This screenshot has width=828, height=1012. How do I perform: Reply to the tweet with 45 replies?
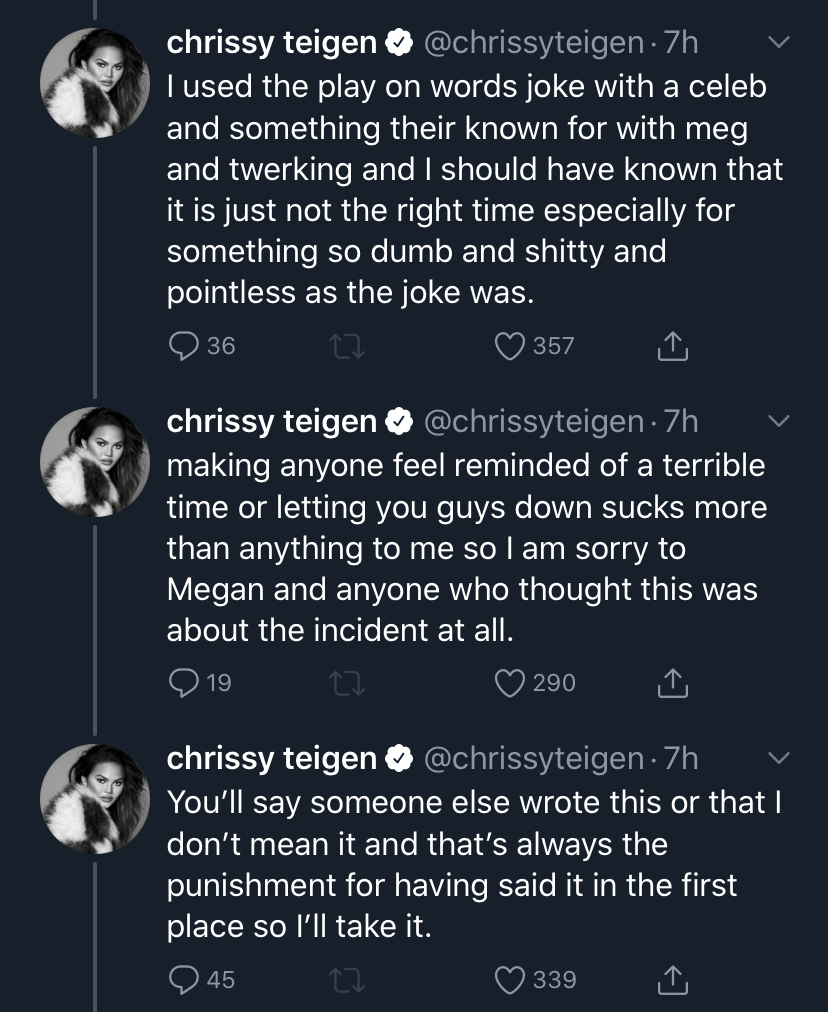point(183,979)
